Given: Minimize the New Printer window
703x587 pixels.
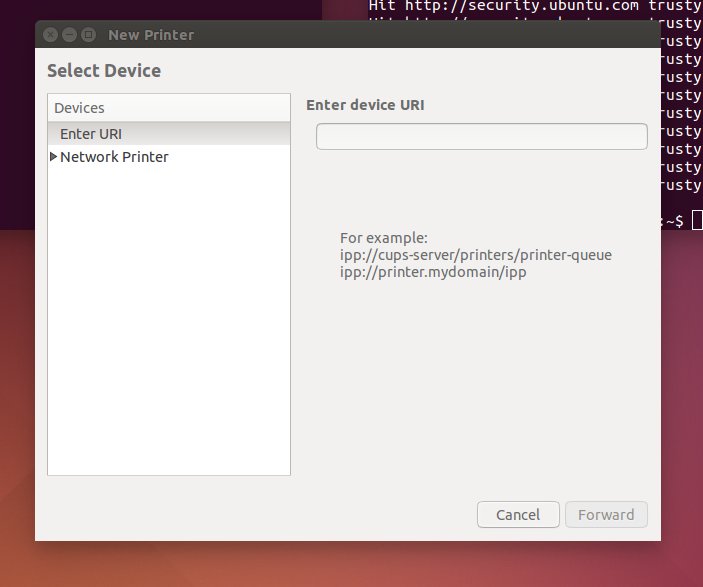Looking at the screenshot, I should point(69,34).
